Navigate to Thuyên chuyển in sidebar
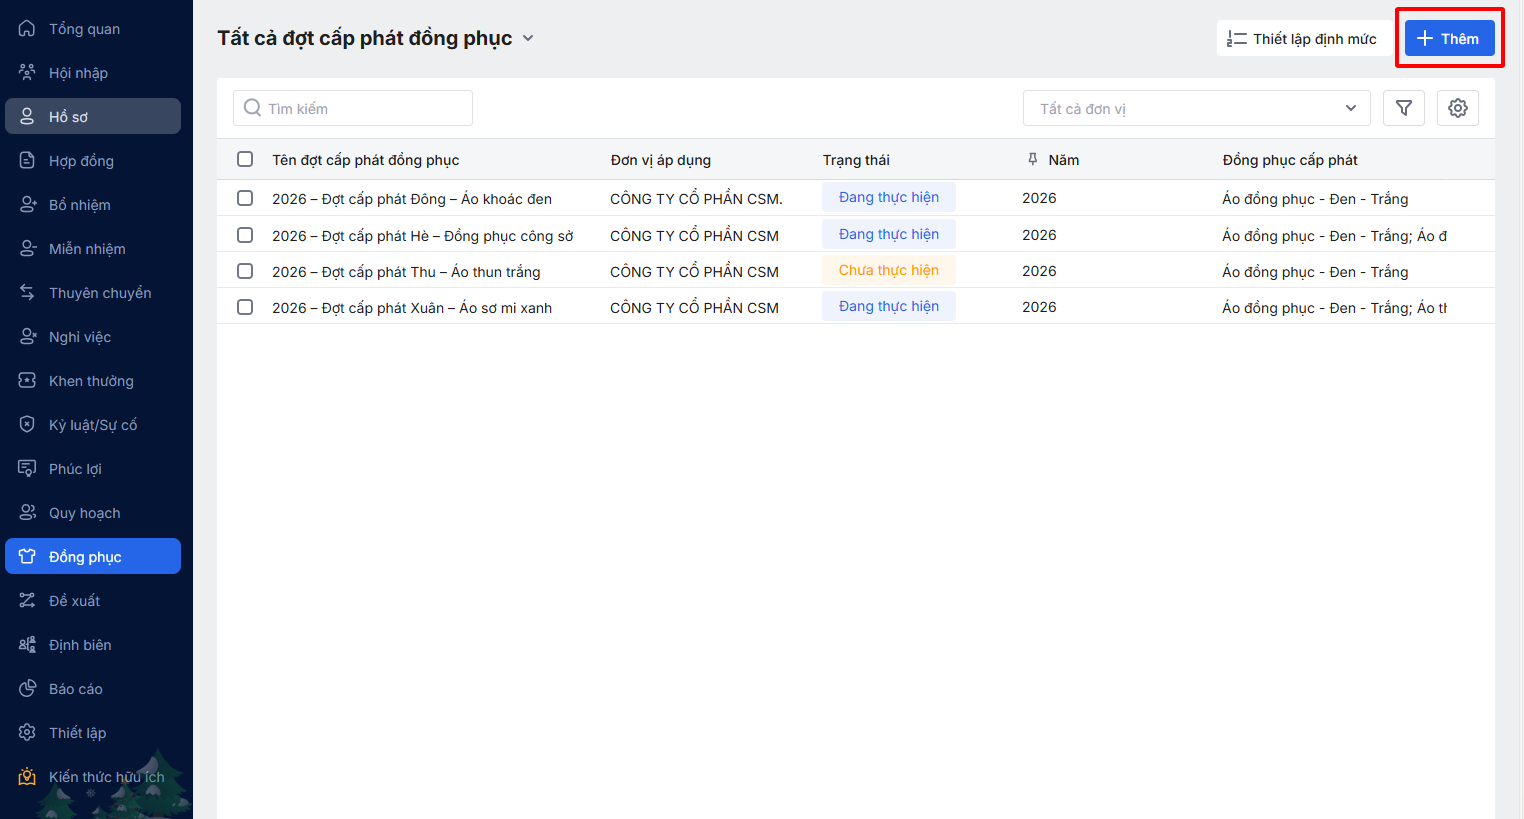 pos(100,293)
